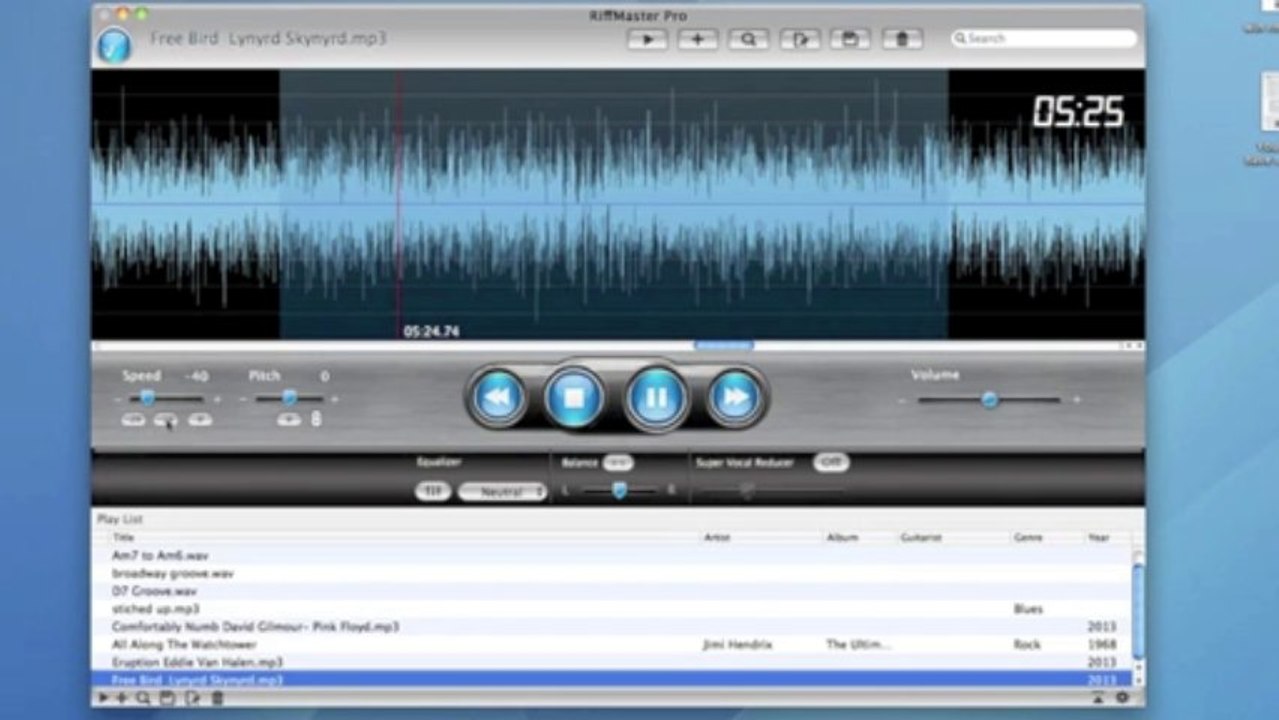Click the rewind playback button
1279x720 pixels.
[x=497, y=398]
